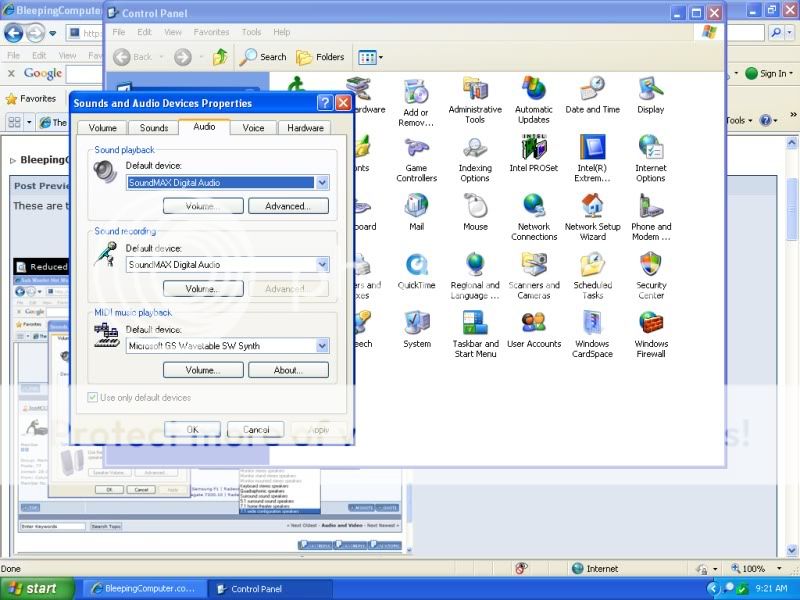The image size is (800, 600).
Task: Switch to the Hardware tab
Action: [x=305, y=128]
